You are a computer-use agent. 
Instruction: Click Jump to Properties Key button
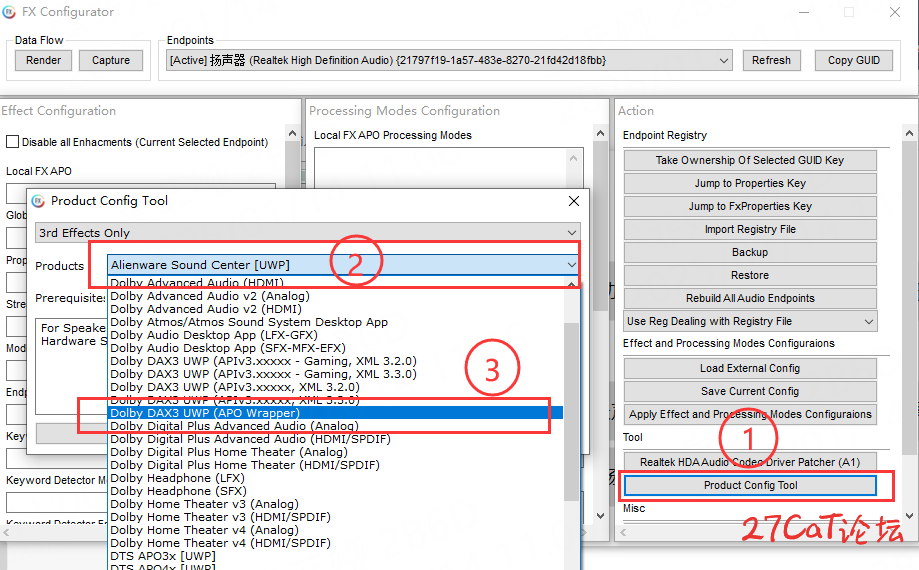(750, 183)
